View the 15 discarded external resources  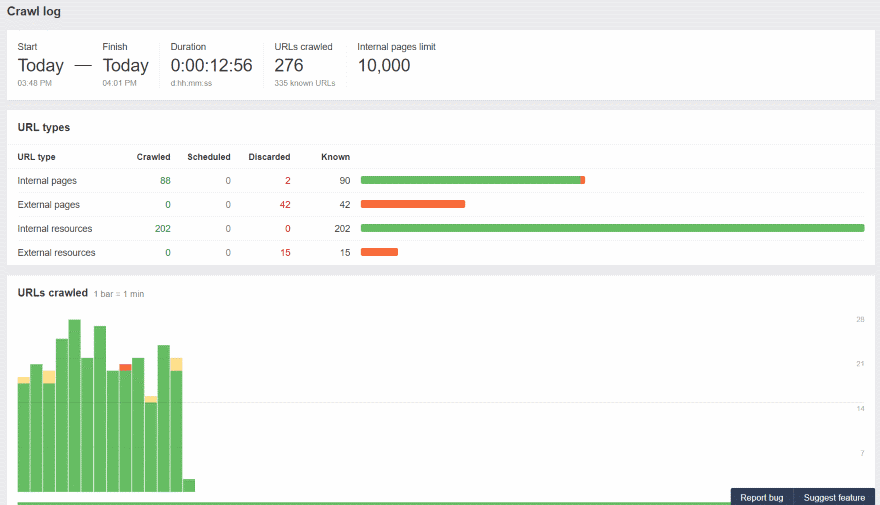pos(284,253)
